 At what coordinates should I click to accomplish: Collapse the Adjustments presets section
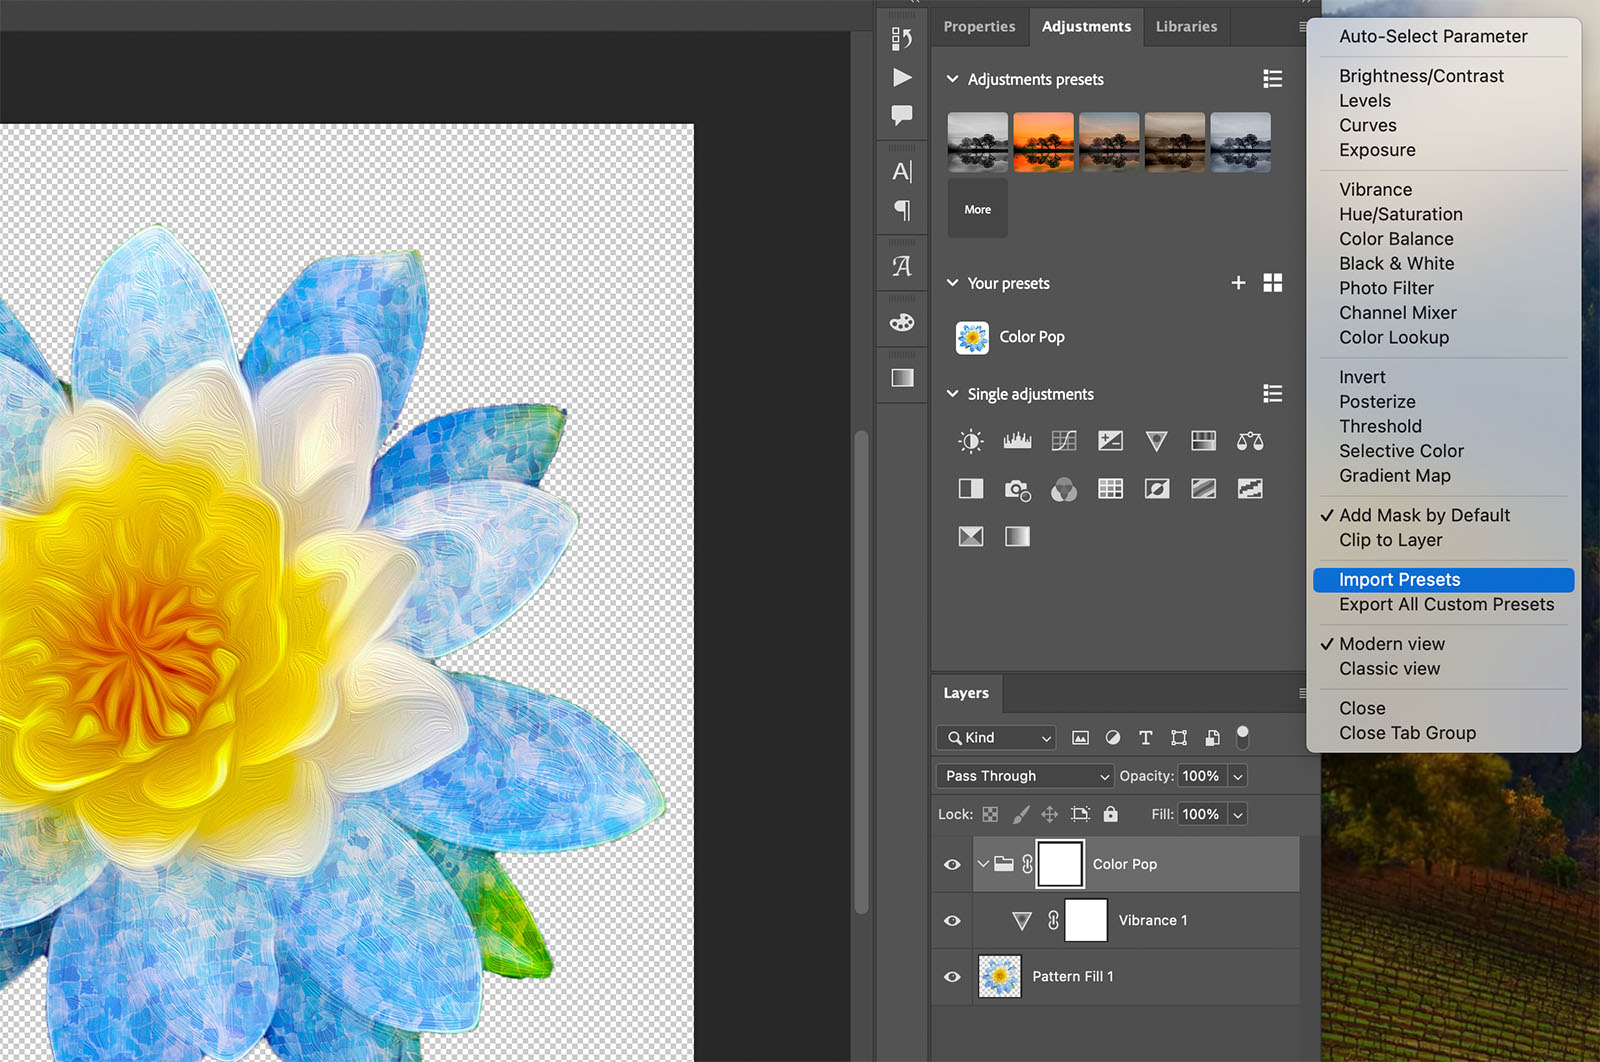point(952,79)
